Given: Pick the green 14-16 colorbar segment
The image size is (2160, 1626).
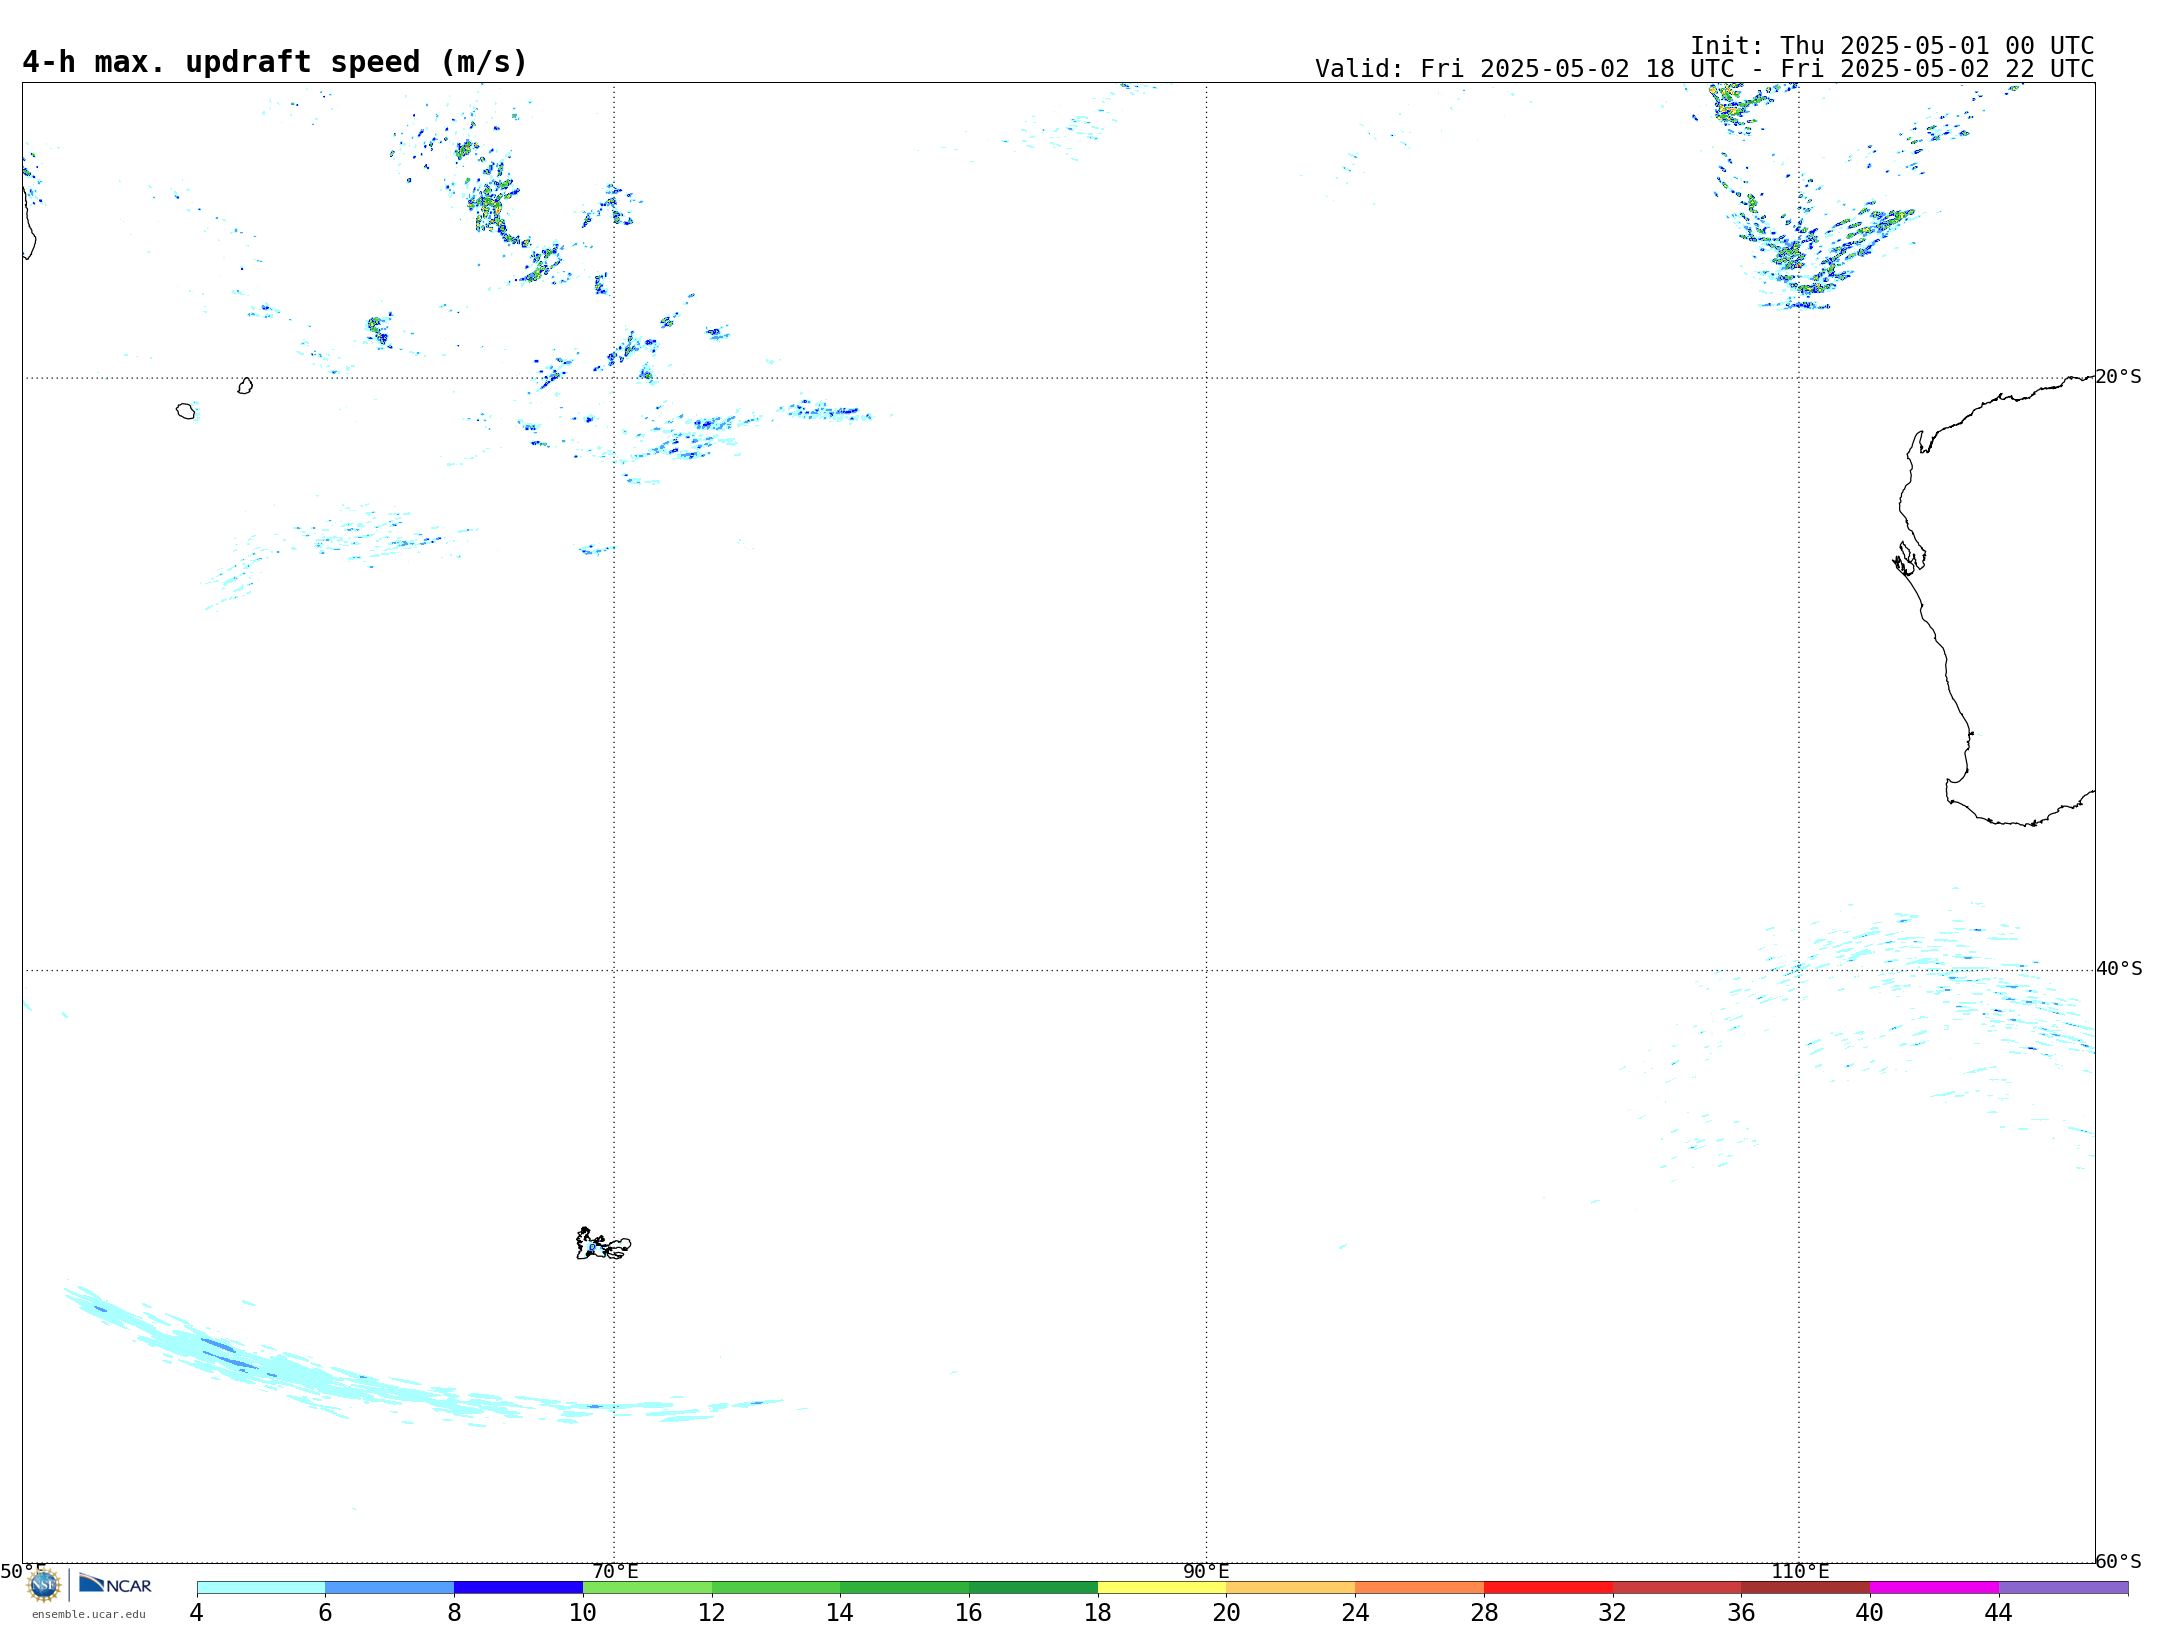Looking at the screenshot, I should pyautogui.click(x=905, y=1588).
